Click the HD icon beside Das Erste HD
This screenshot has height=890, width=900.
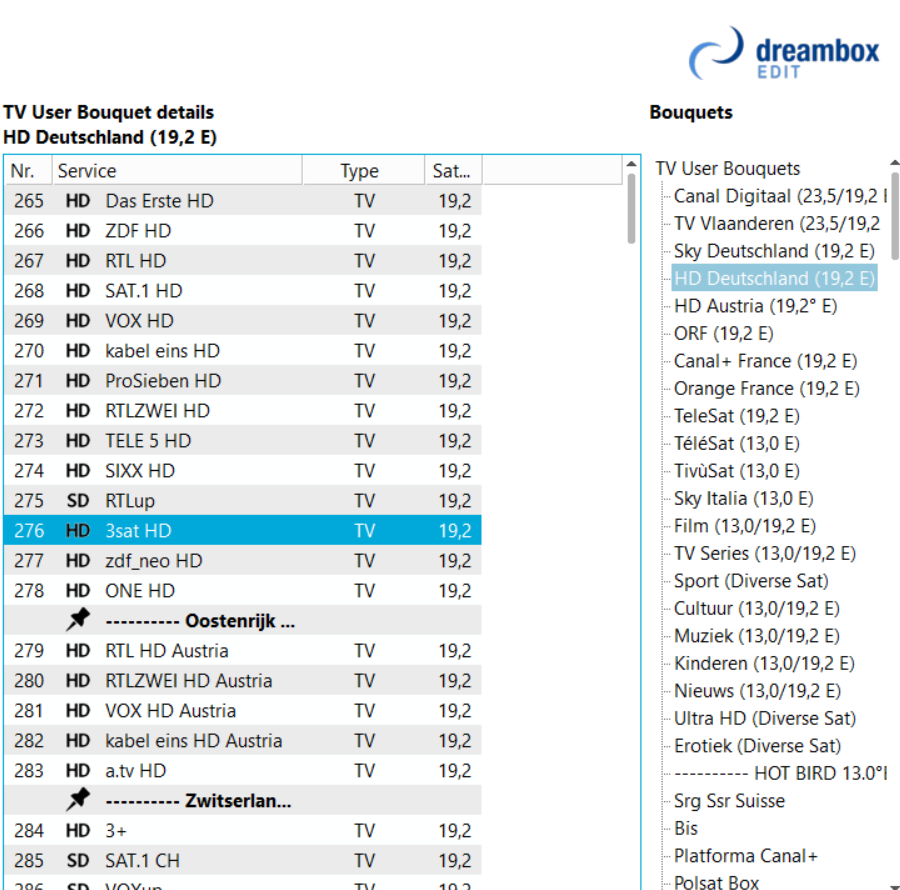click(77, 201)
